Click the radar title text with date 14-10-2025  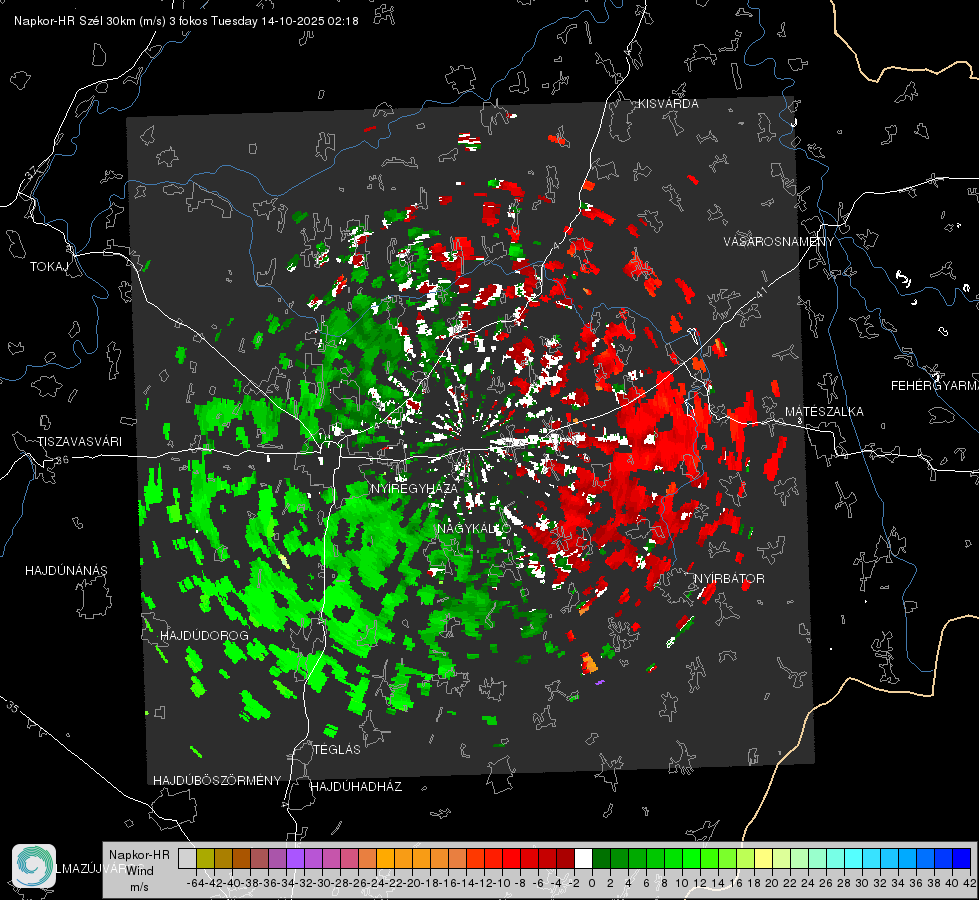click(x=186, y=21)
